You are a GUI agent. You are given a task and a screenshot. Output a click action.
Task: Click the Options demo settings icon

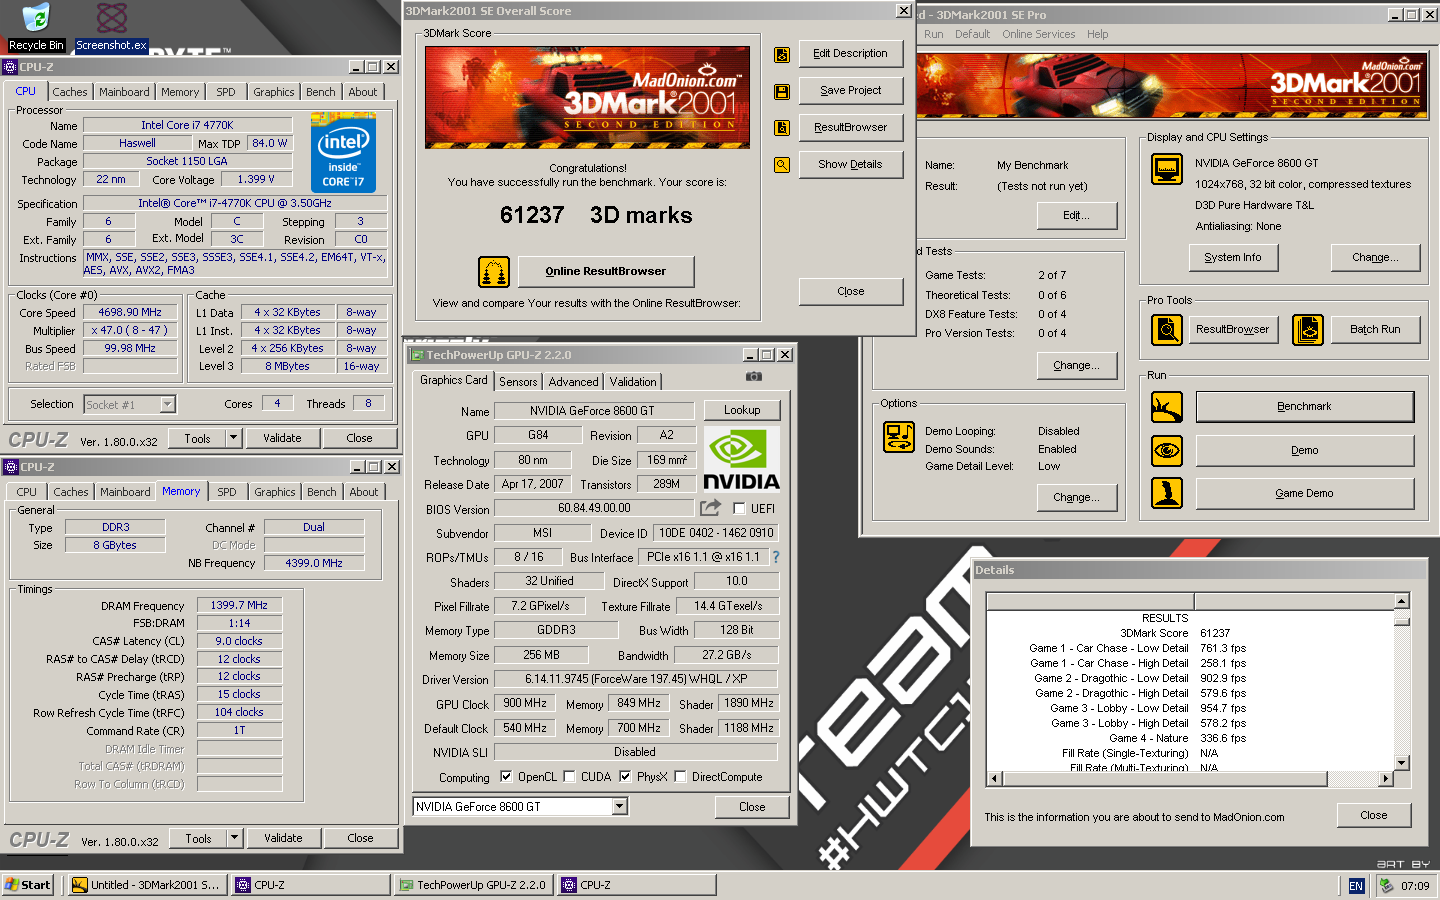click(x=898, y=437)
